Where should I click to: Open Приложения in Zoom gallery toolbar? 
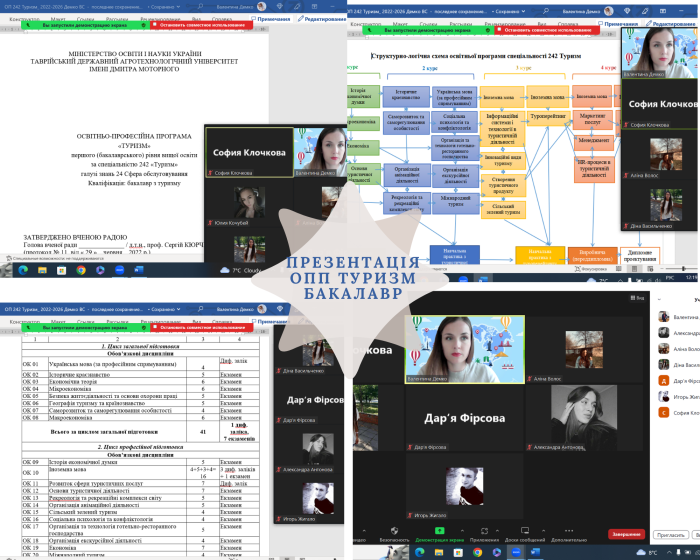coord(484,534)
